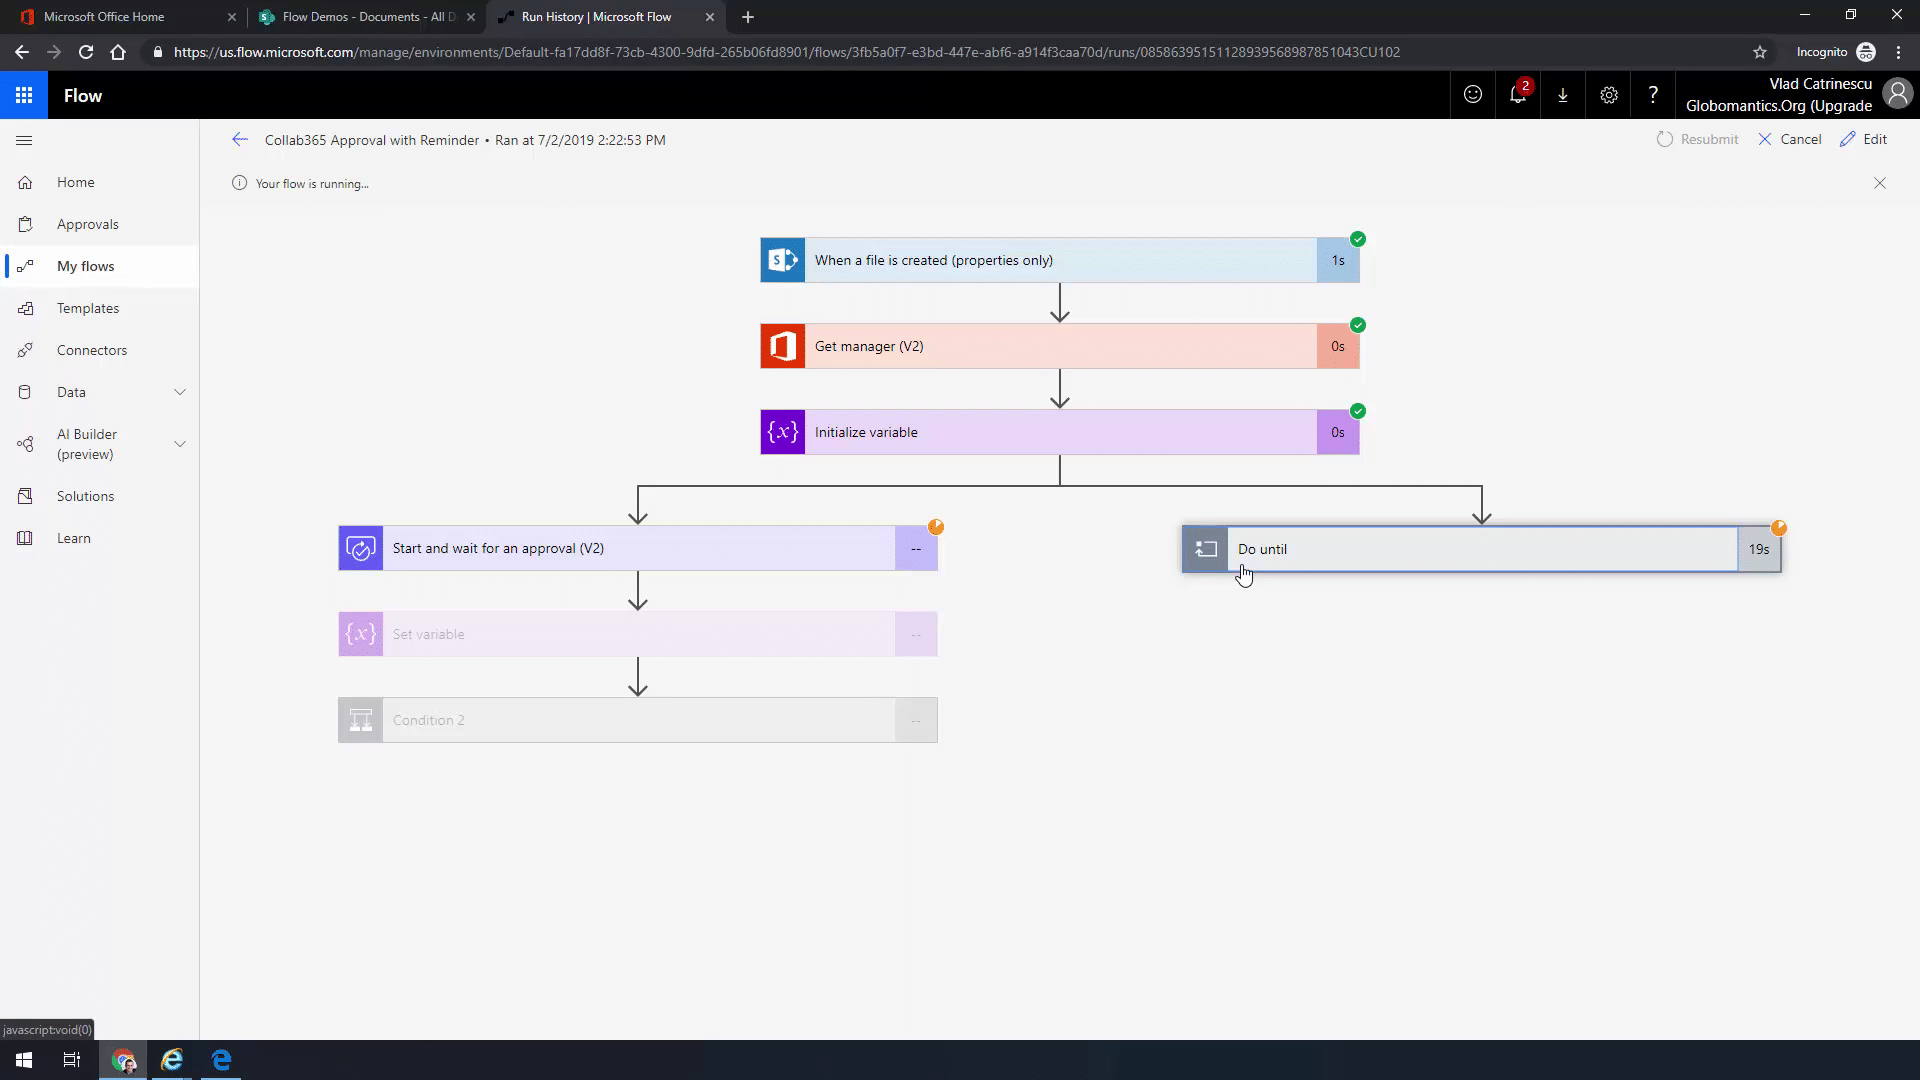Image resolution: width=1920 pixels, height=1080 pixels.
Task: Click the SharePoint trigger icon
Action: (783, 260)
